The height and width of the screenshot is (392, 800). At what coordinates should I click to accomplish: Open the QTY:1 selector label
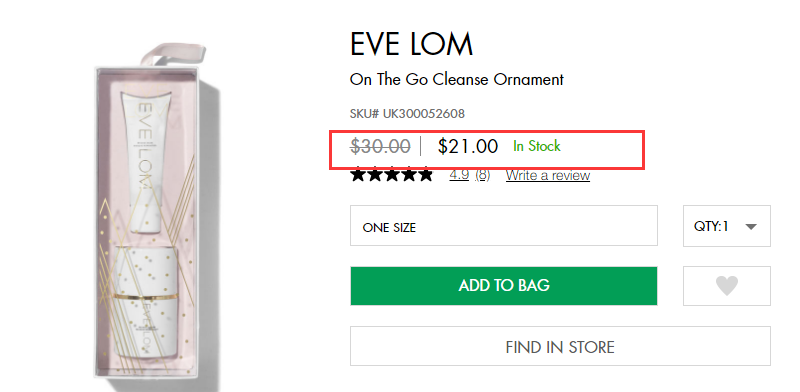(x=711, y=226)
